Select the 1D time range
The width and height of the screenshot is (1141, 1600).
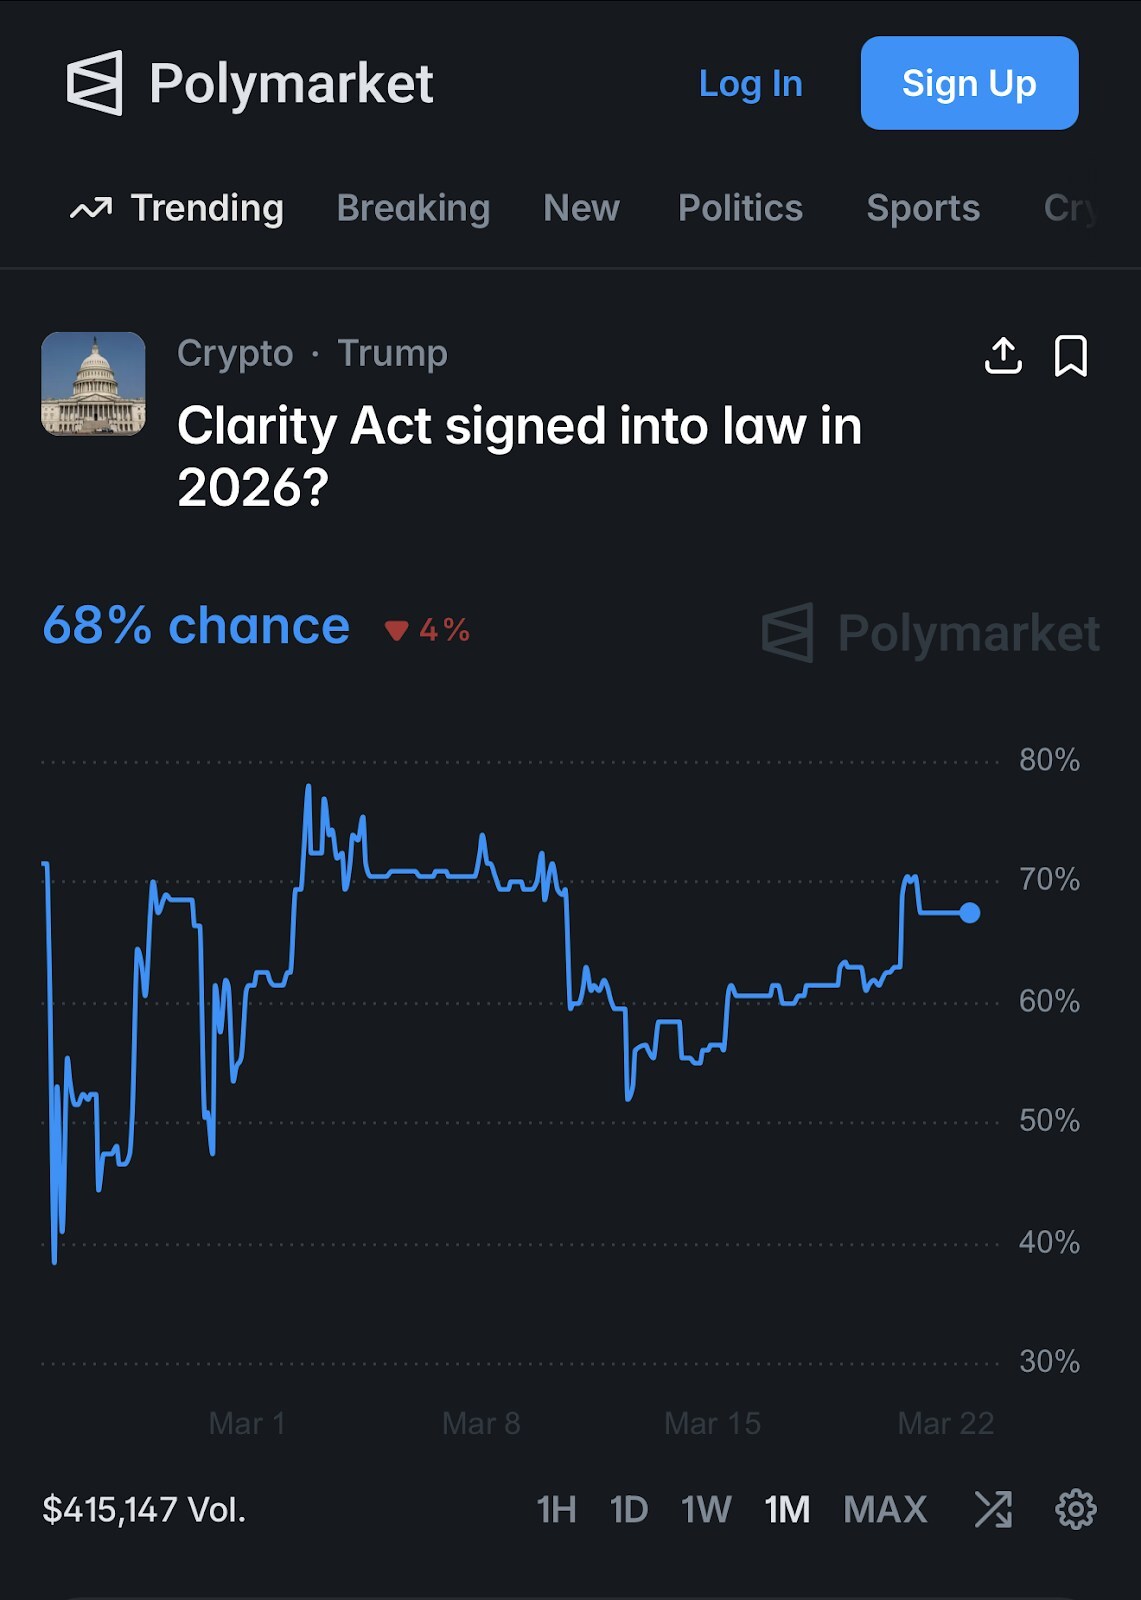pos(629,1509)
